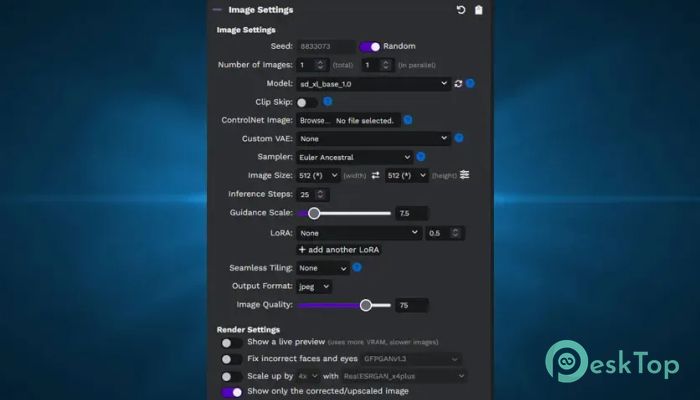Click the Seed input field
Image resolution: width=700 pixels, height=400 pixels.
[326, 46]
